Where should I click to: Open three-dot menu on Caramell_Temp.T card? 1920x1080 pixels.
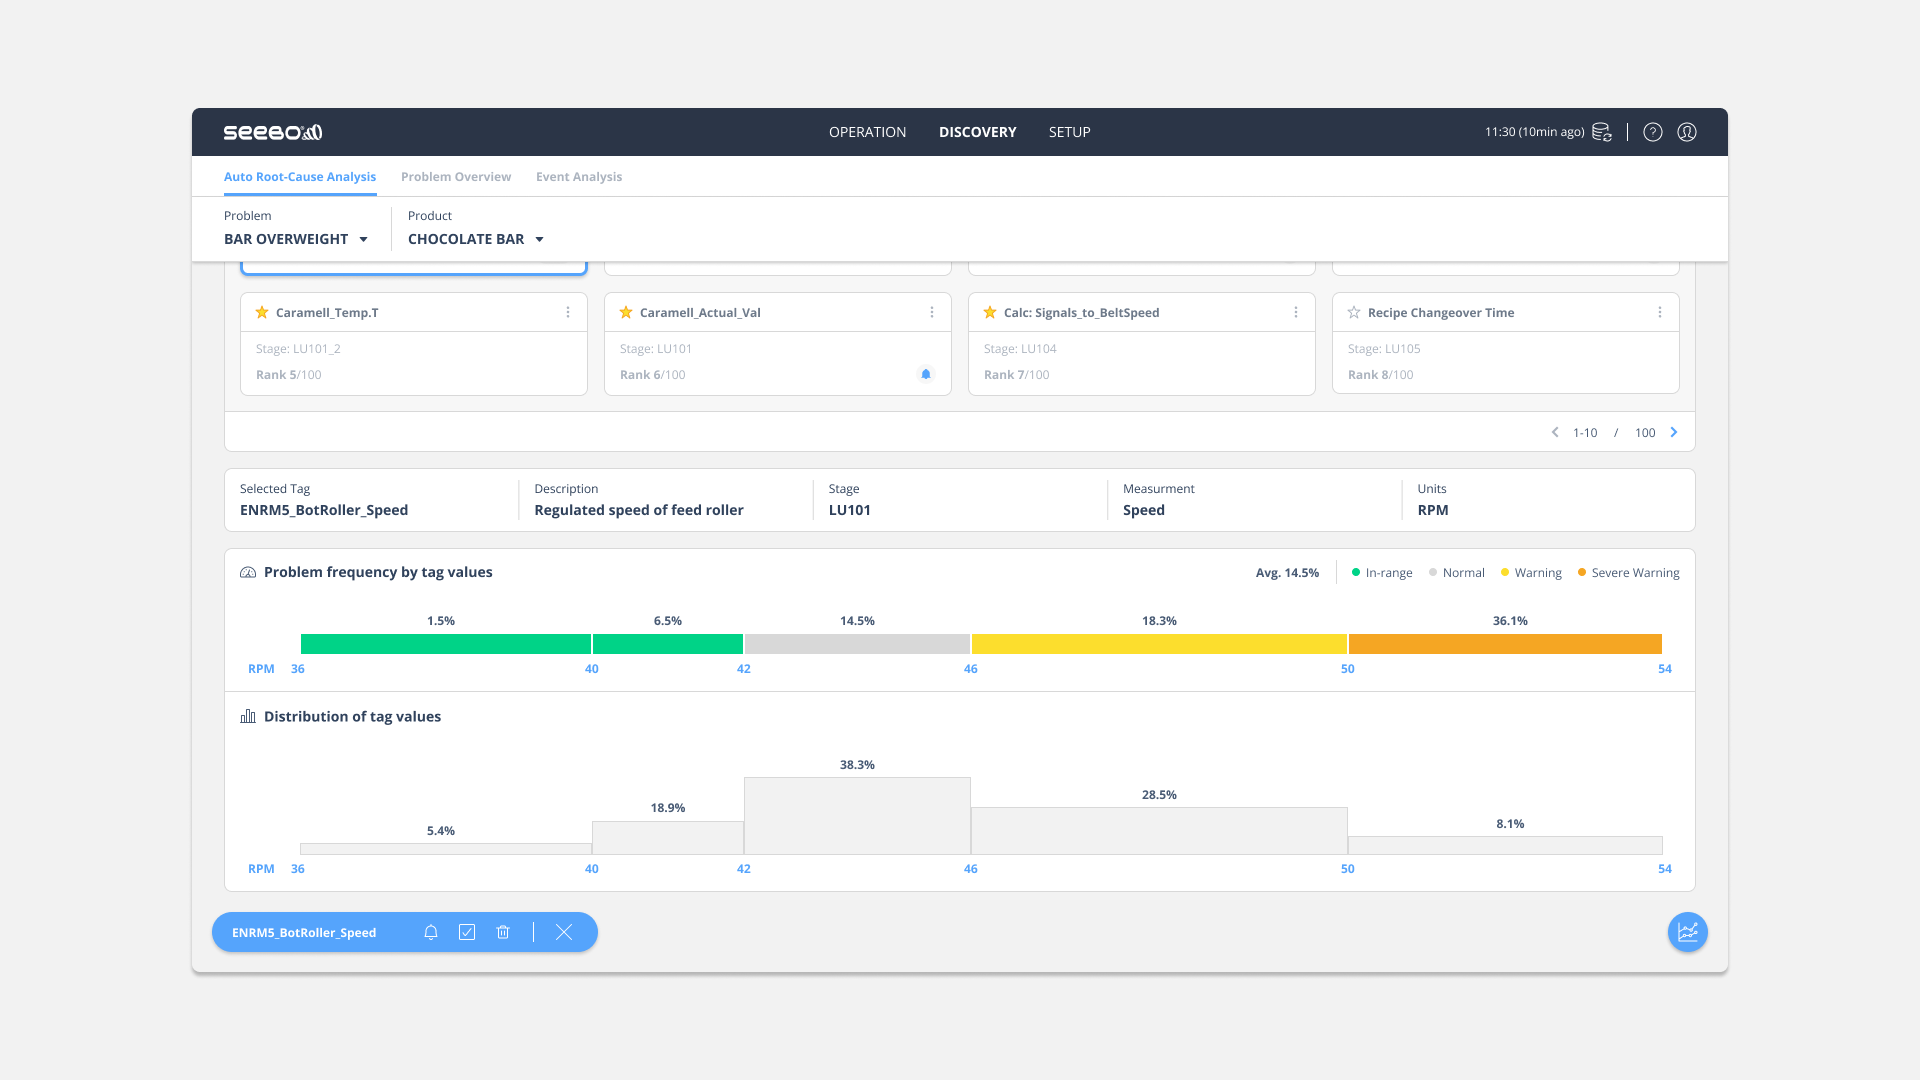click(x=568, y=313)
